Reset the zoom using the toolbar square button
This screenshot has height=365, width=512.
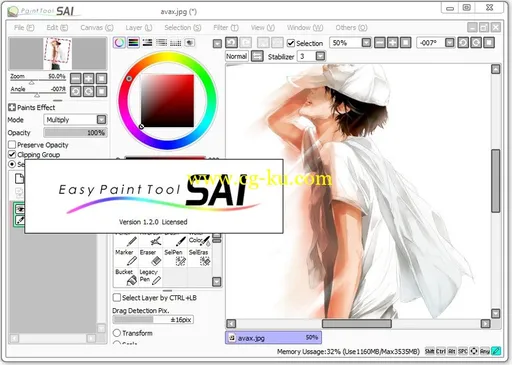(x=406, y=43)
